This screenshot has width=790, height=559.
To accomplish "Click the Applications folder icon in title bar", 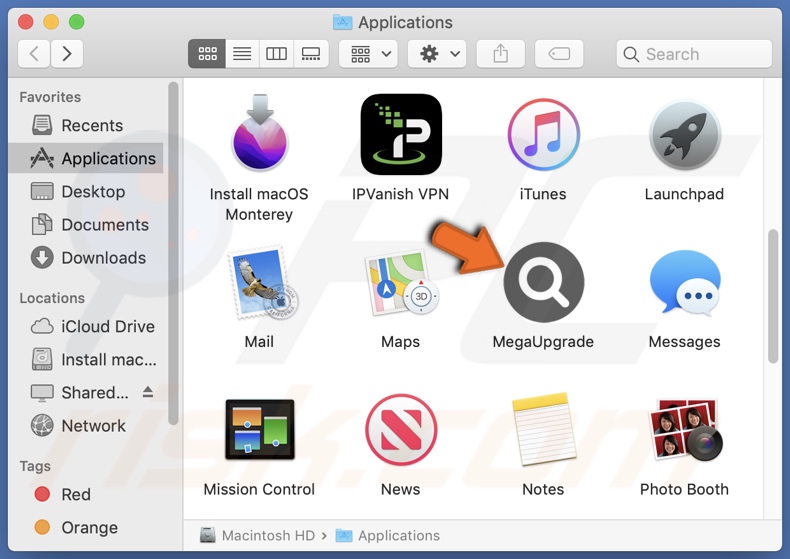I will [343, 22].
